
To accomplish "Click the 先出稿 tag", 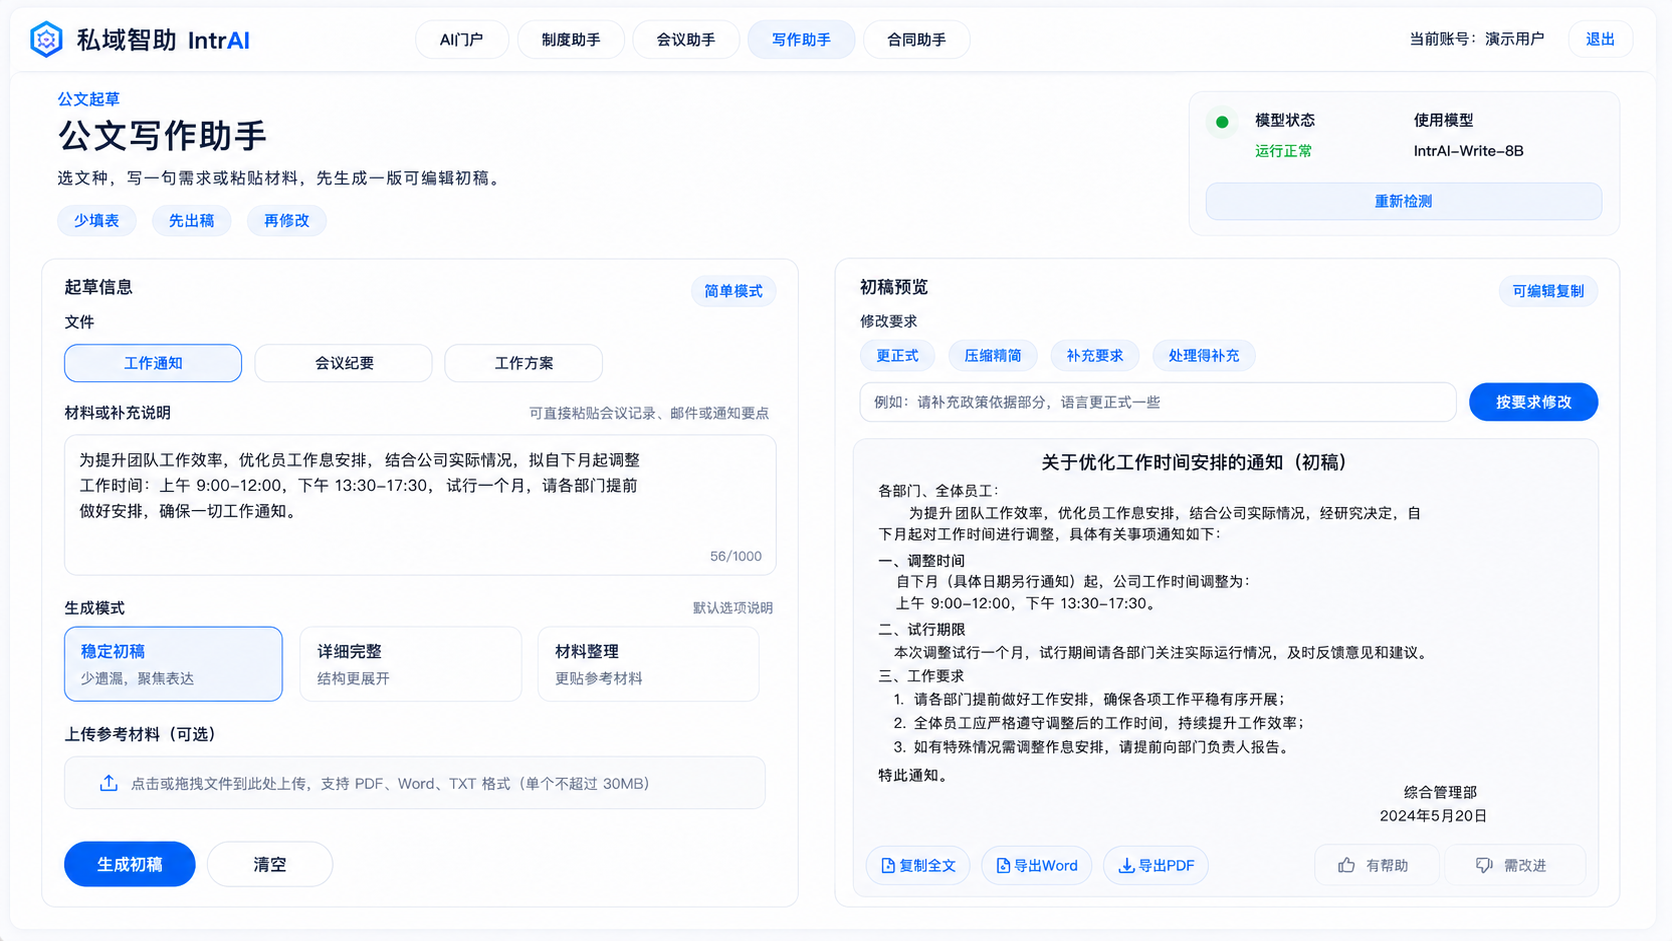I will 191,220.
